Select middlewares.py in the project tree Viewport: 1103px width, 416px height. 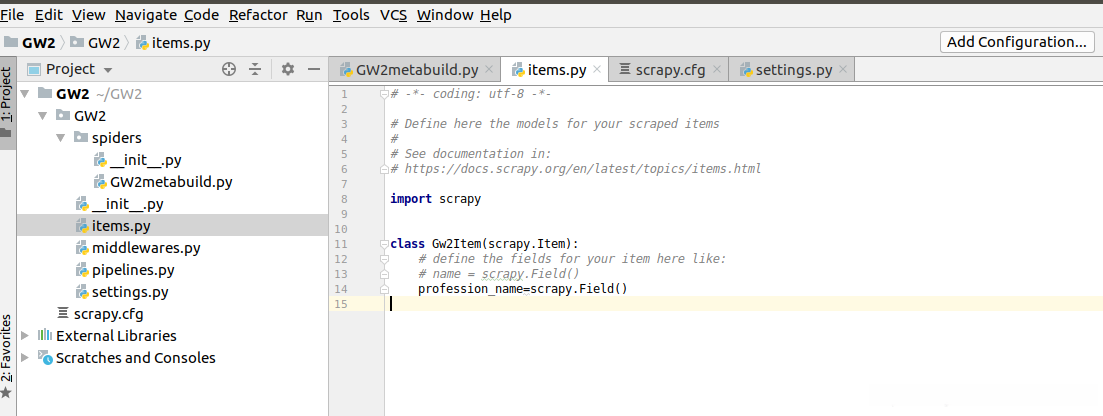click(146, 248)
